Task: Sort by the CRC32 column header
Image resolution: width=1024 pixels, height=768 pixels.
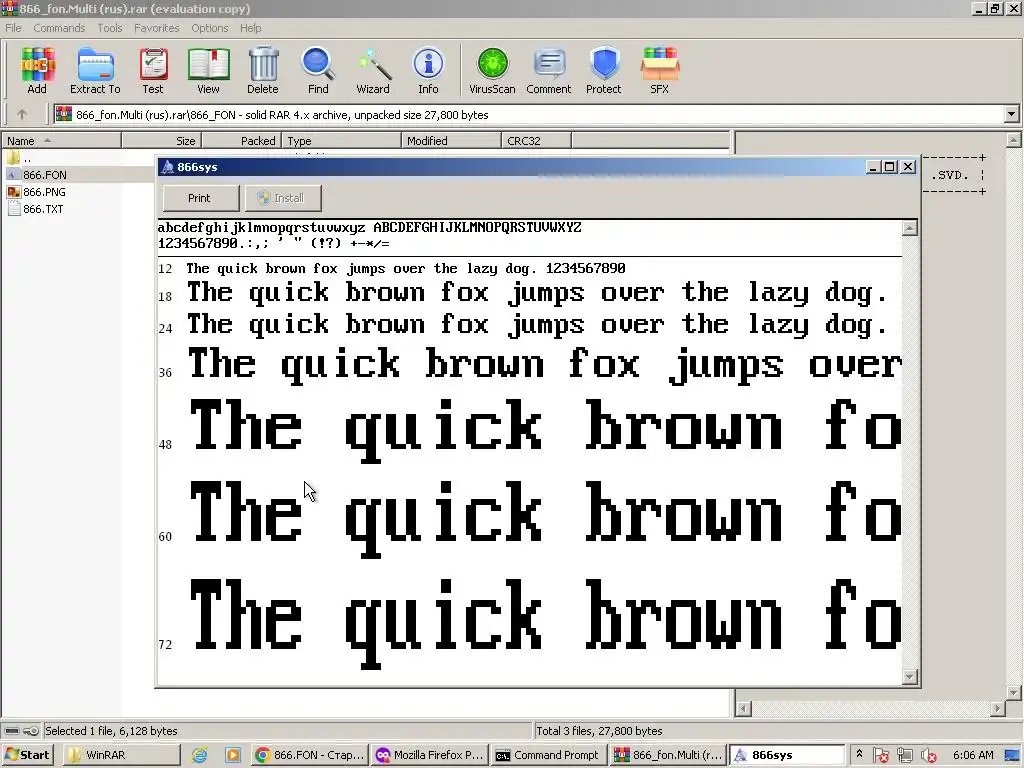Action: 537,140
